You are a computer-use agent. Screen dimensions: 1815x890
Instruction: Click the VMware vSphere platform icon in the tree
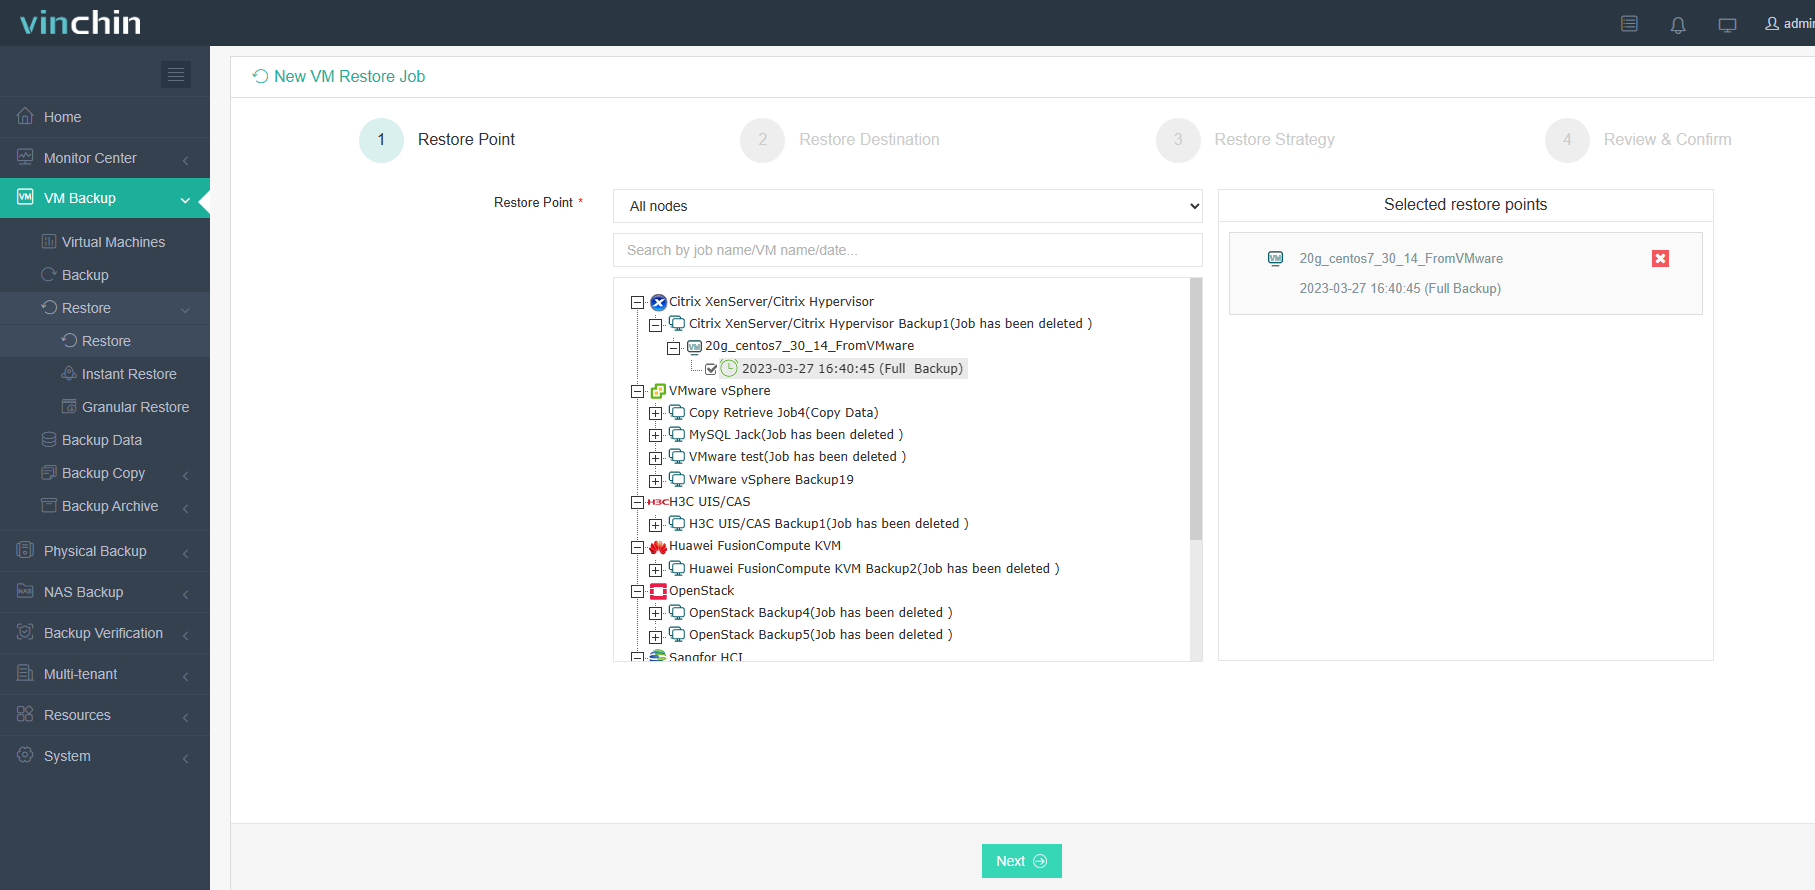pyautogui.click(x=658, y=391)
